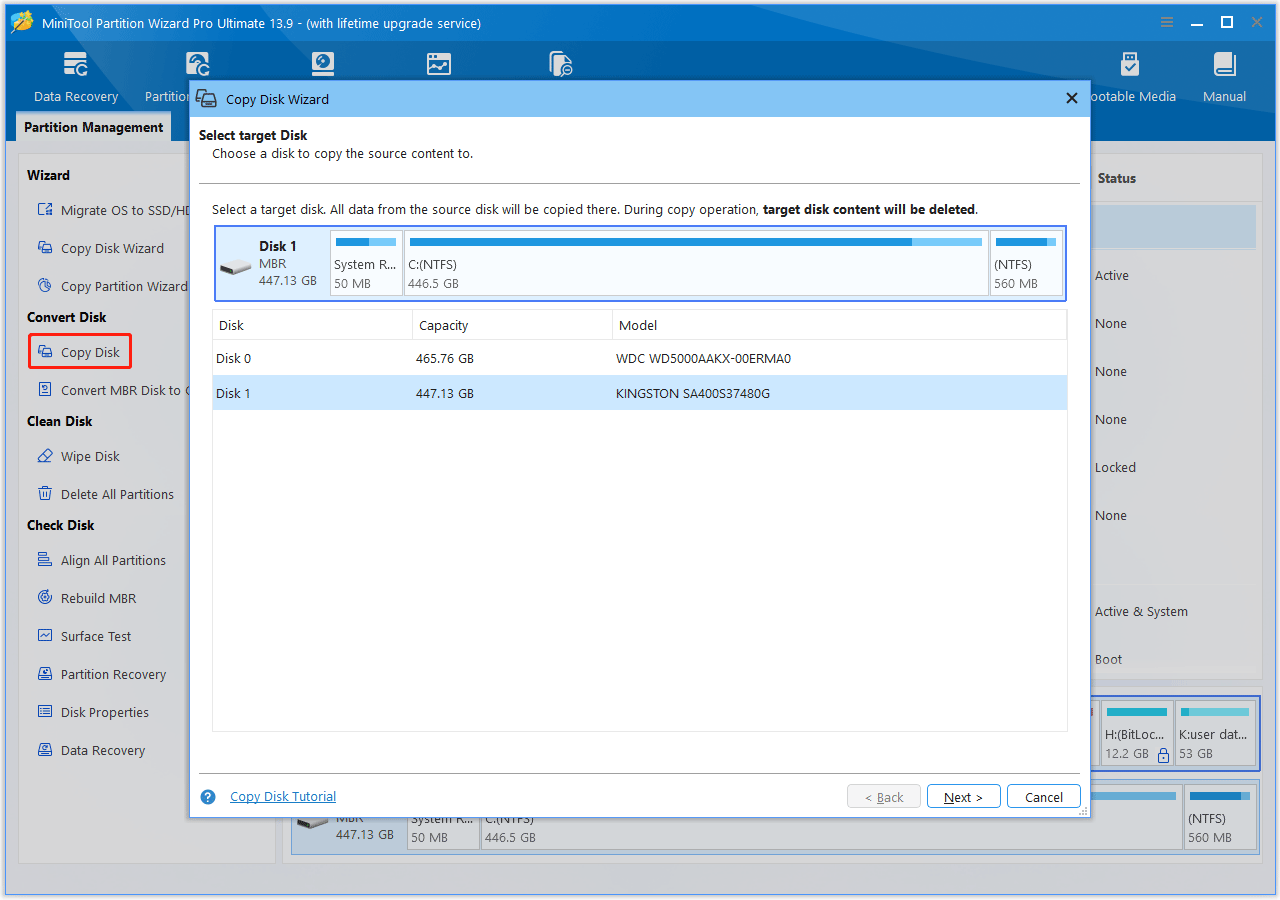Close the Copy Disk Wizard dialog
The height and width of the screenshot is (900, 1280).
tap(1072, 98)
